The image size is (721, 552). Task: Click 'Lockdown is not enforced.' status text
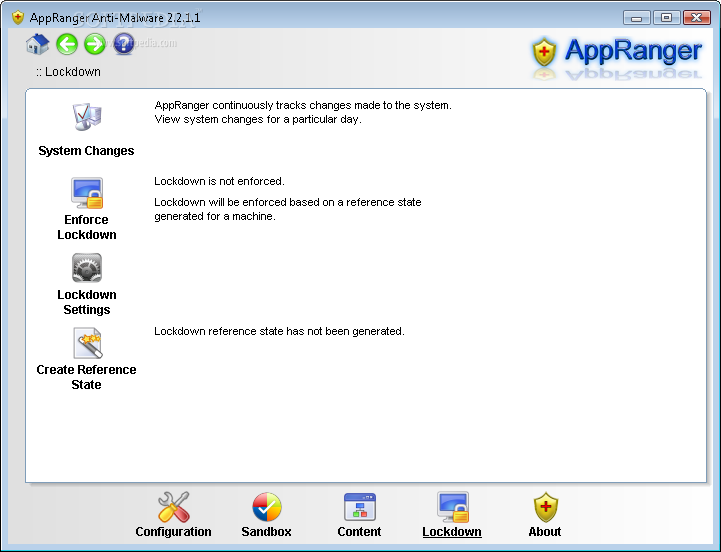[219, 181]
